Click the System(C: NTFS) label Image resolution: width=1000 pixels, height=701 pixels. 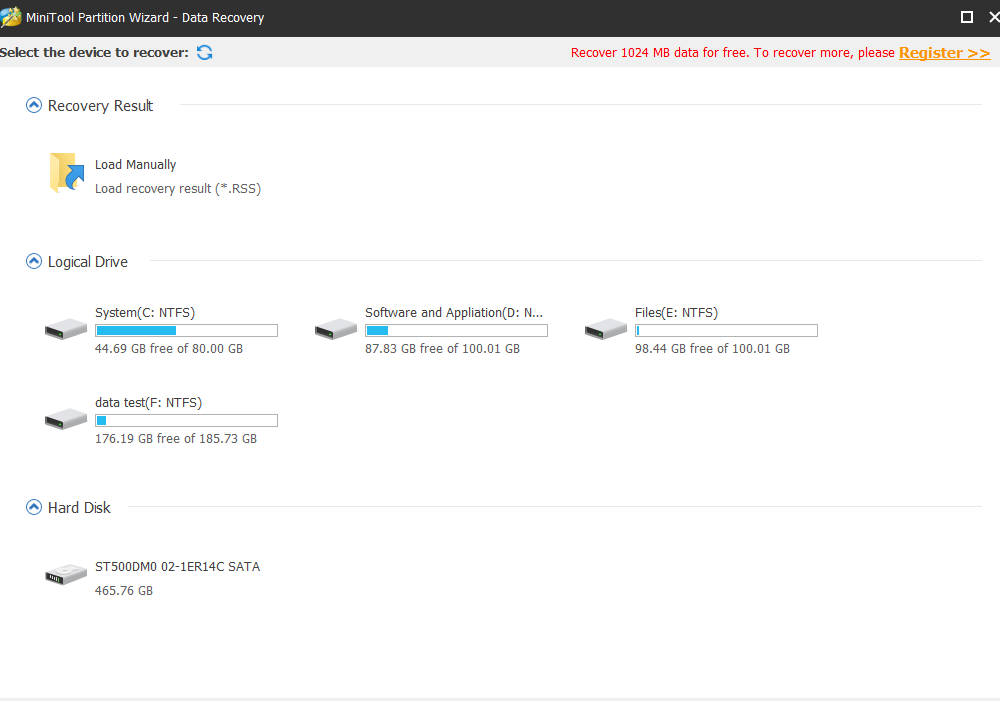[145, 313]
